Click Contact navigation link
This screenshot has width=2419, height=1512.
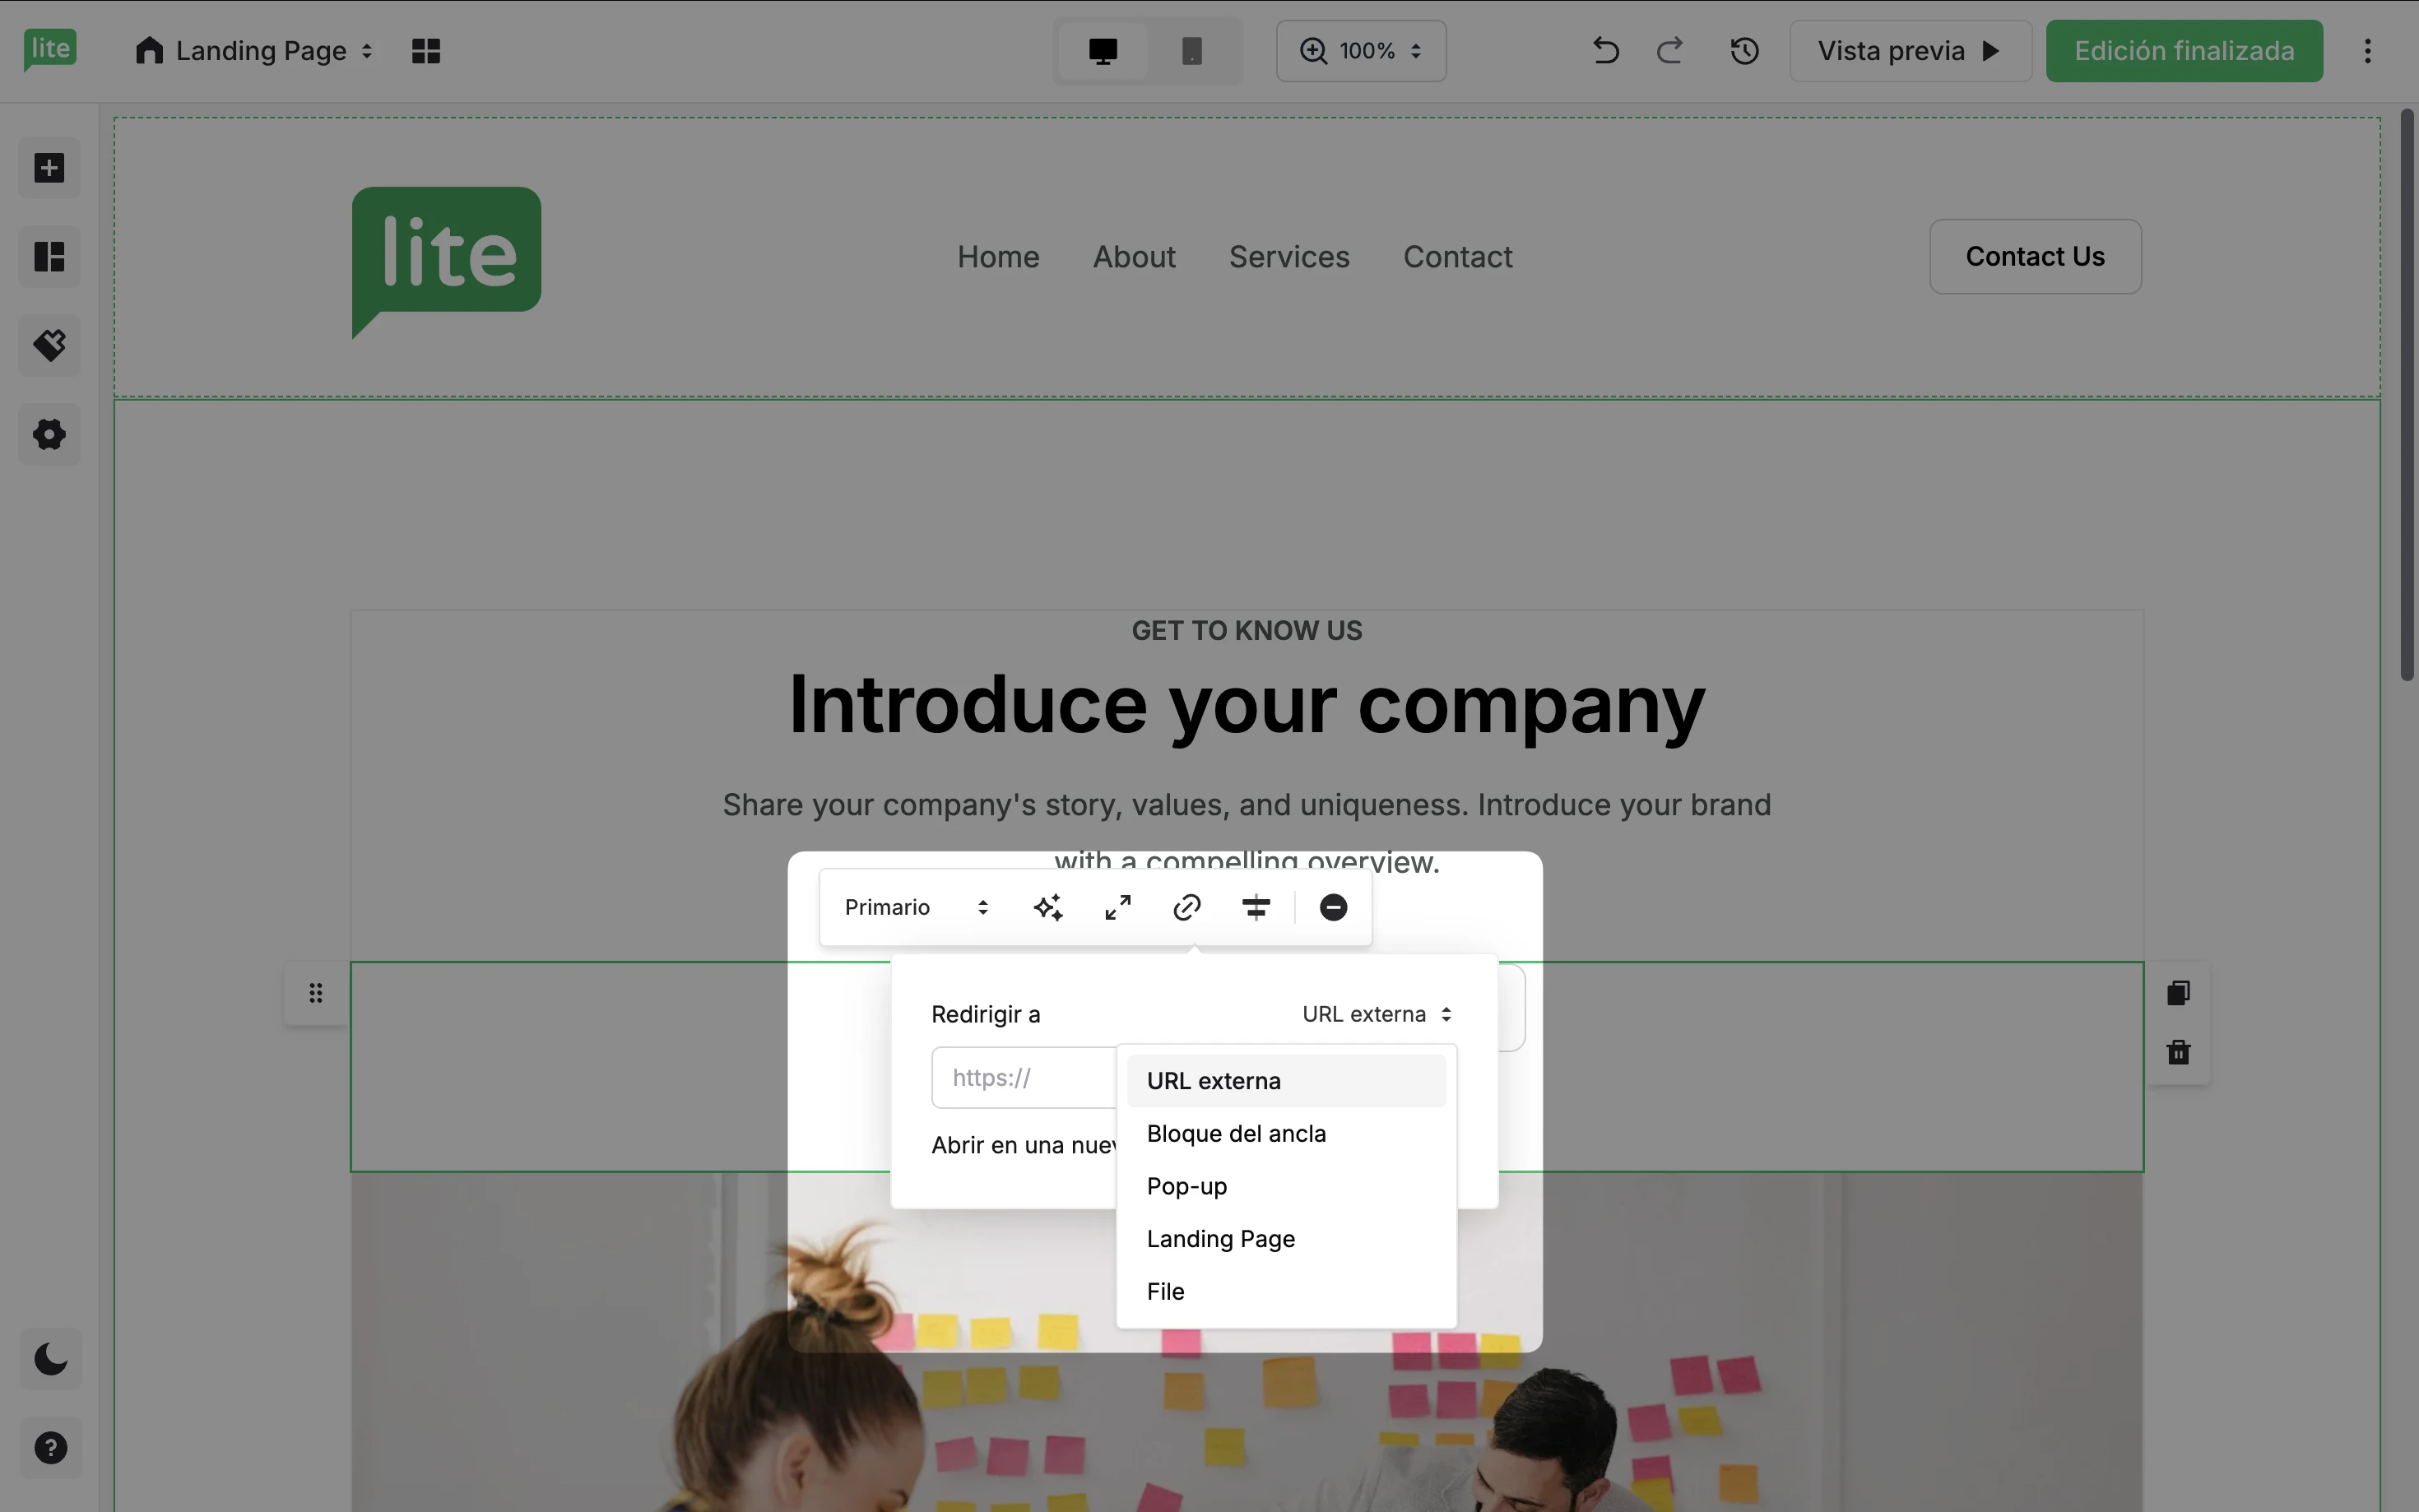click(x=1457, y=257)
